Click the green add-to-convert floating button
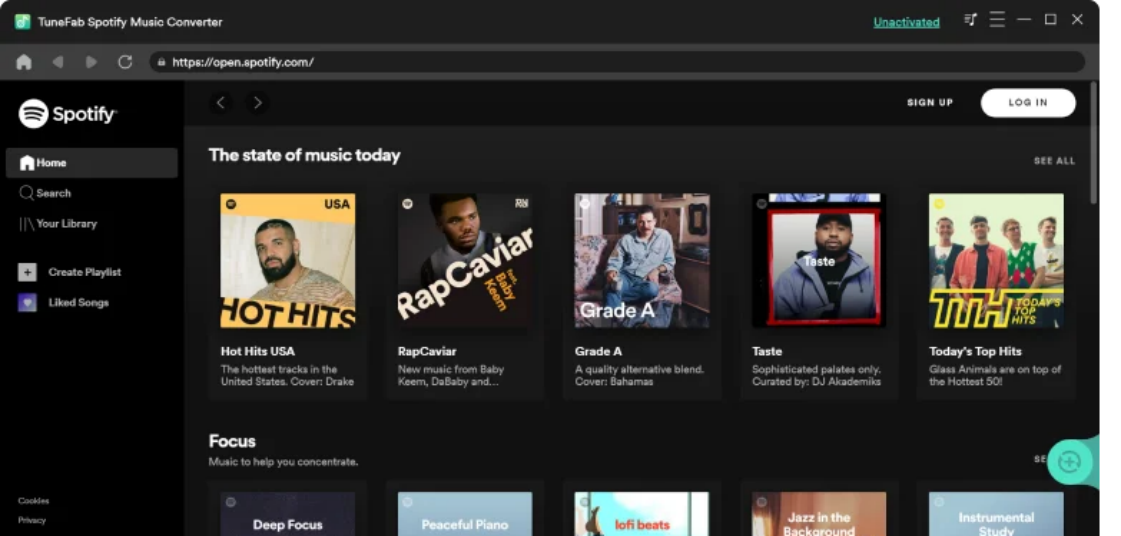This screenshot has height=536, width=1121. 1069,462
